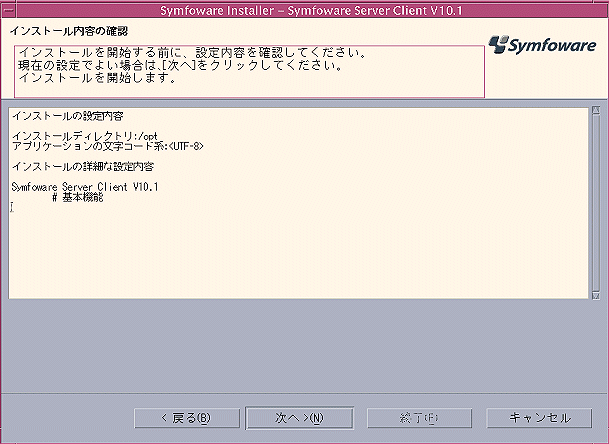The image size is (609, 444).
Task: Click the greyed-out 終了(F) button
Action: (419, 418)
